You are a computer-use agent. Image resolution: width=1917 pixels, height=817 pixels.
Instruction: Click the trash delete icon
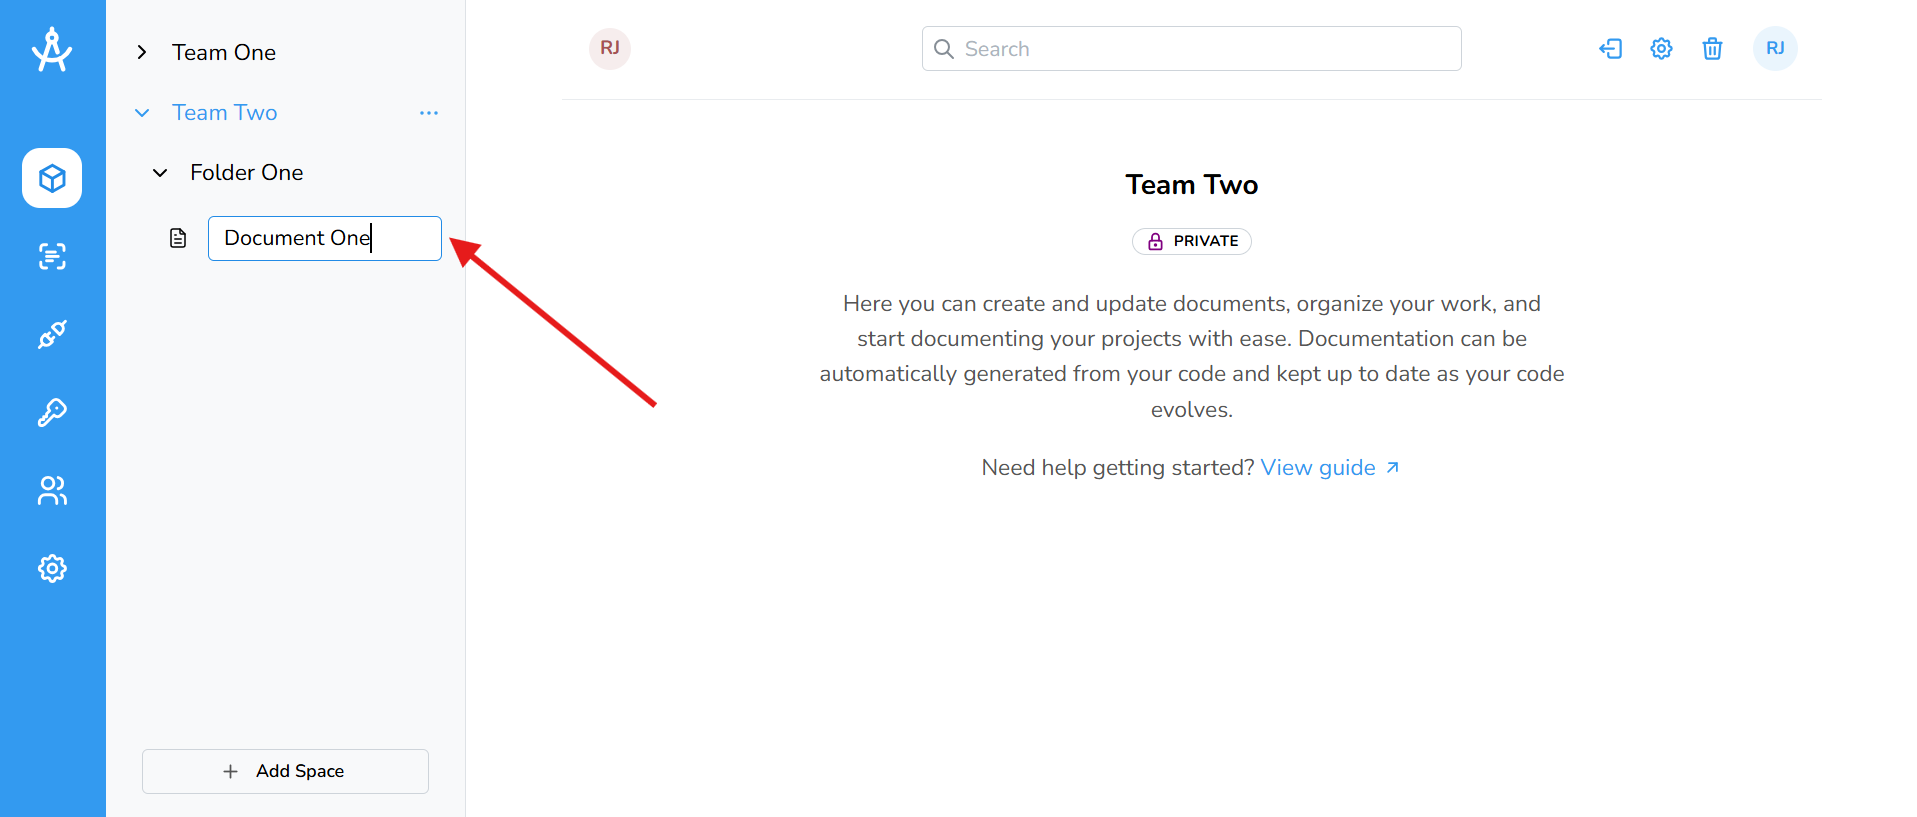tap(1712, 49)
